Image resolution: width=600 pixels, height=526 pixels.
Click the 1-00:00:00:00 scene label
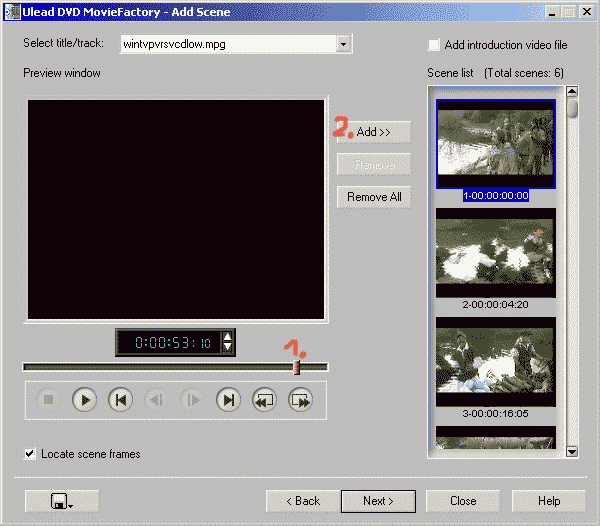pos(496,196)
